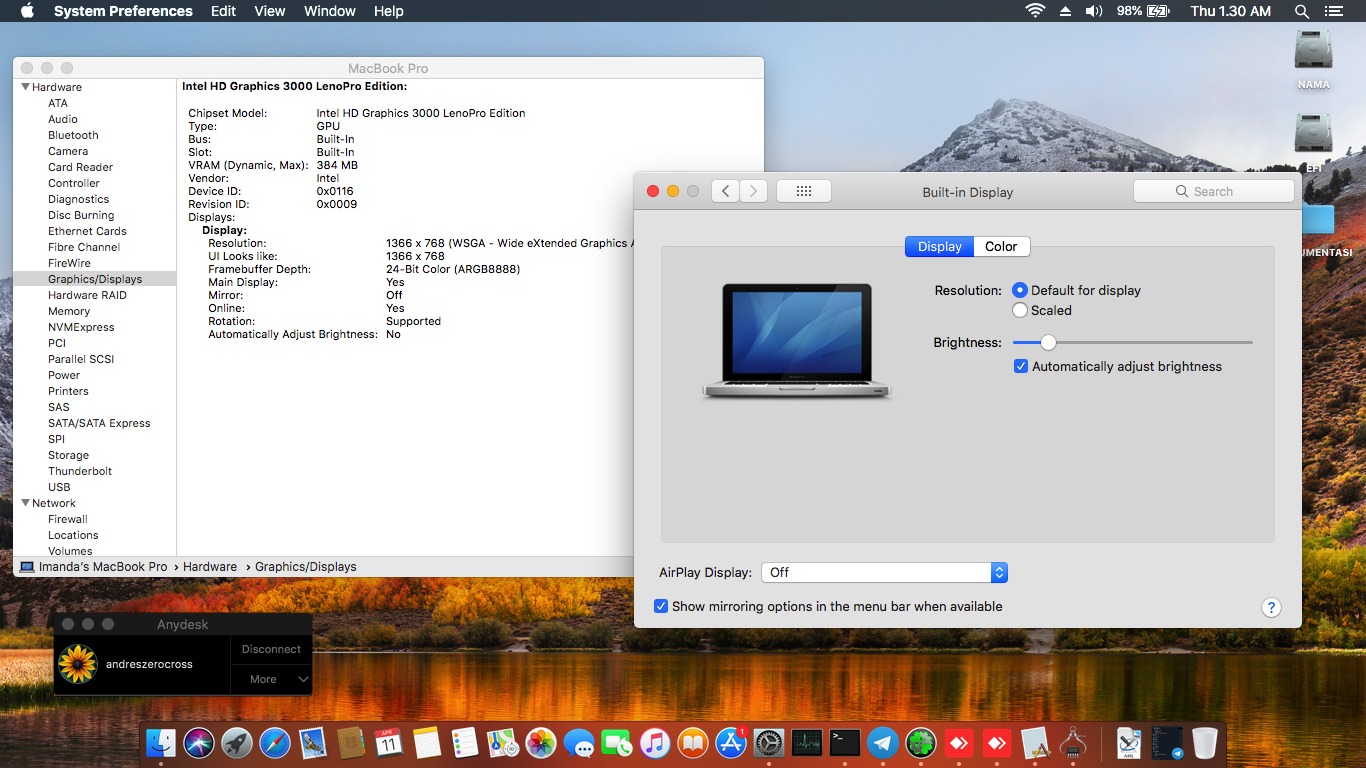The image size is (1366, 768).
Task: Open Telegram paper-plane icon in dock
Action: click(x=883, y=743)
